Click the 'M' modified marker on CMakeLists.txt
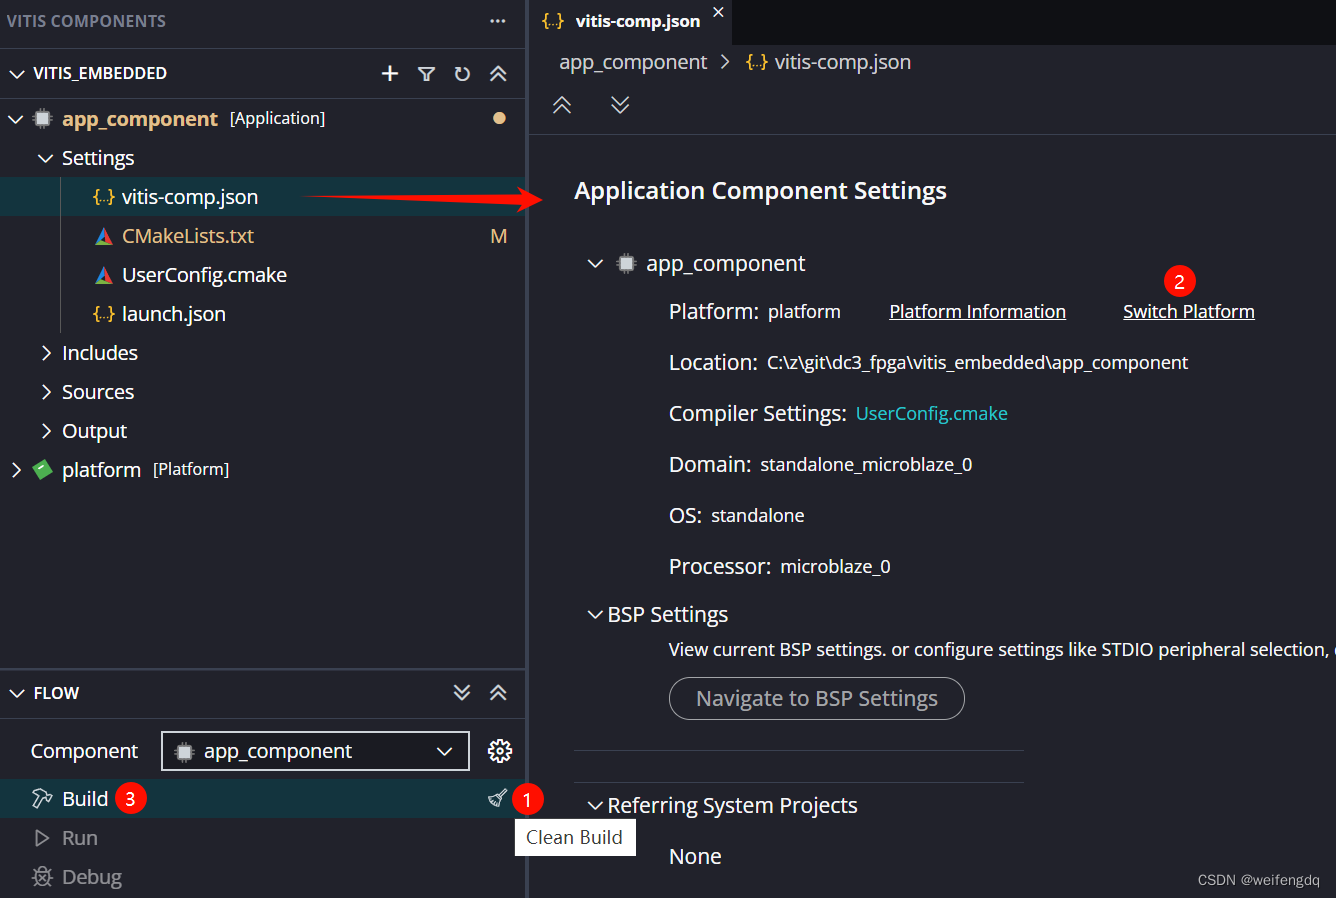Screen dimensions: 1336x898 499,236
